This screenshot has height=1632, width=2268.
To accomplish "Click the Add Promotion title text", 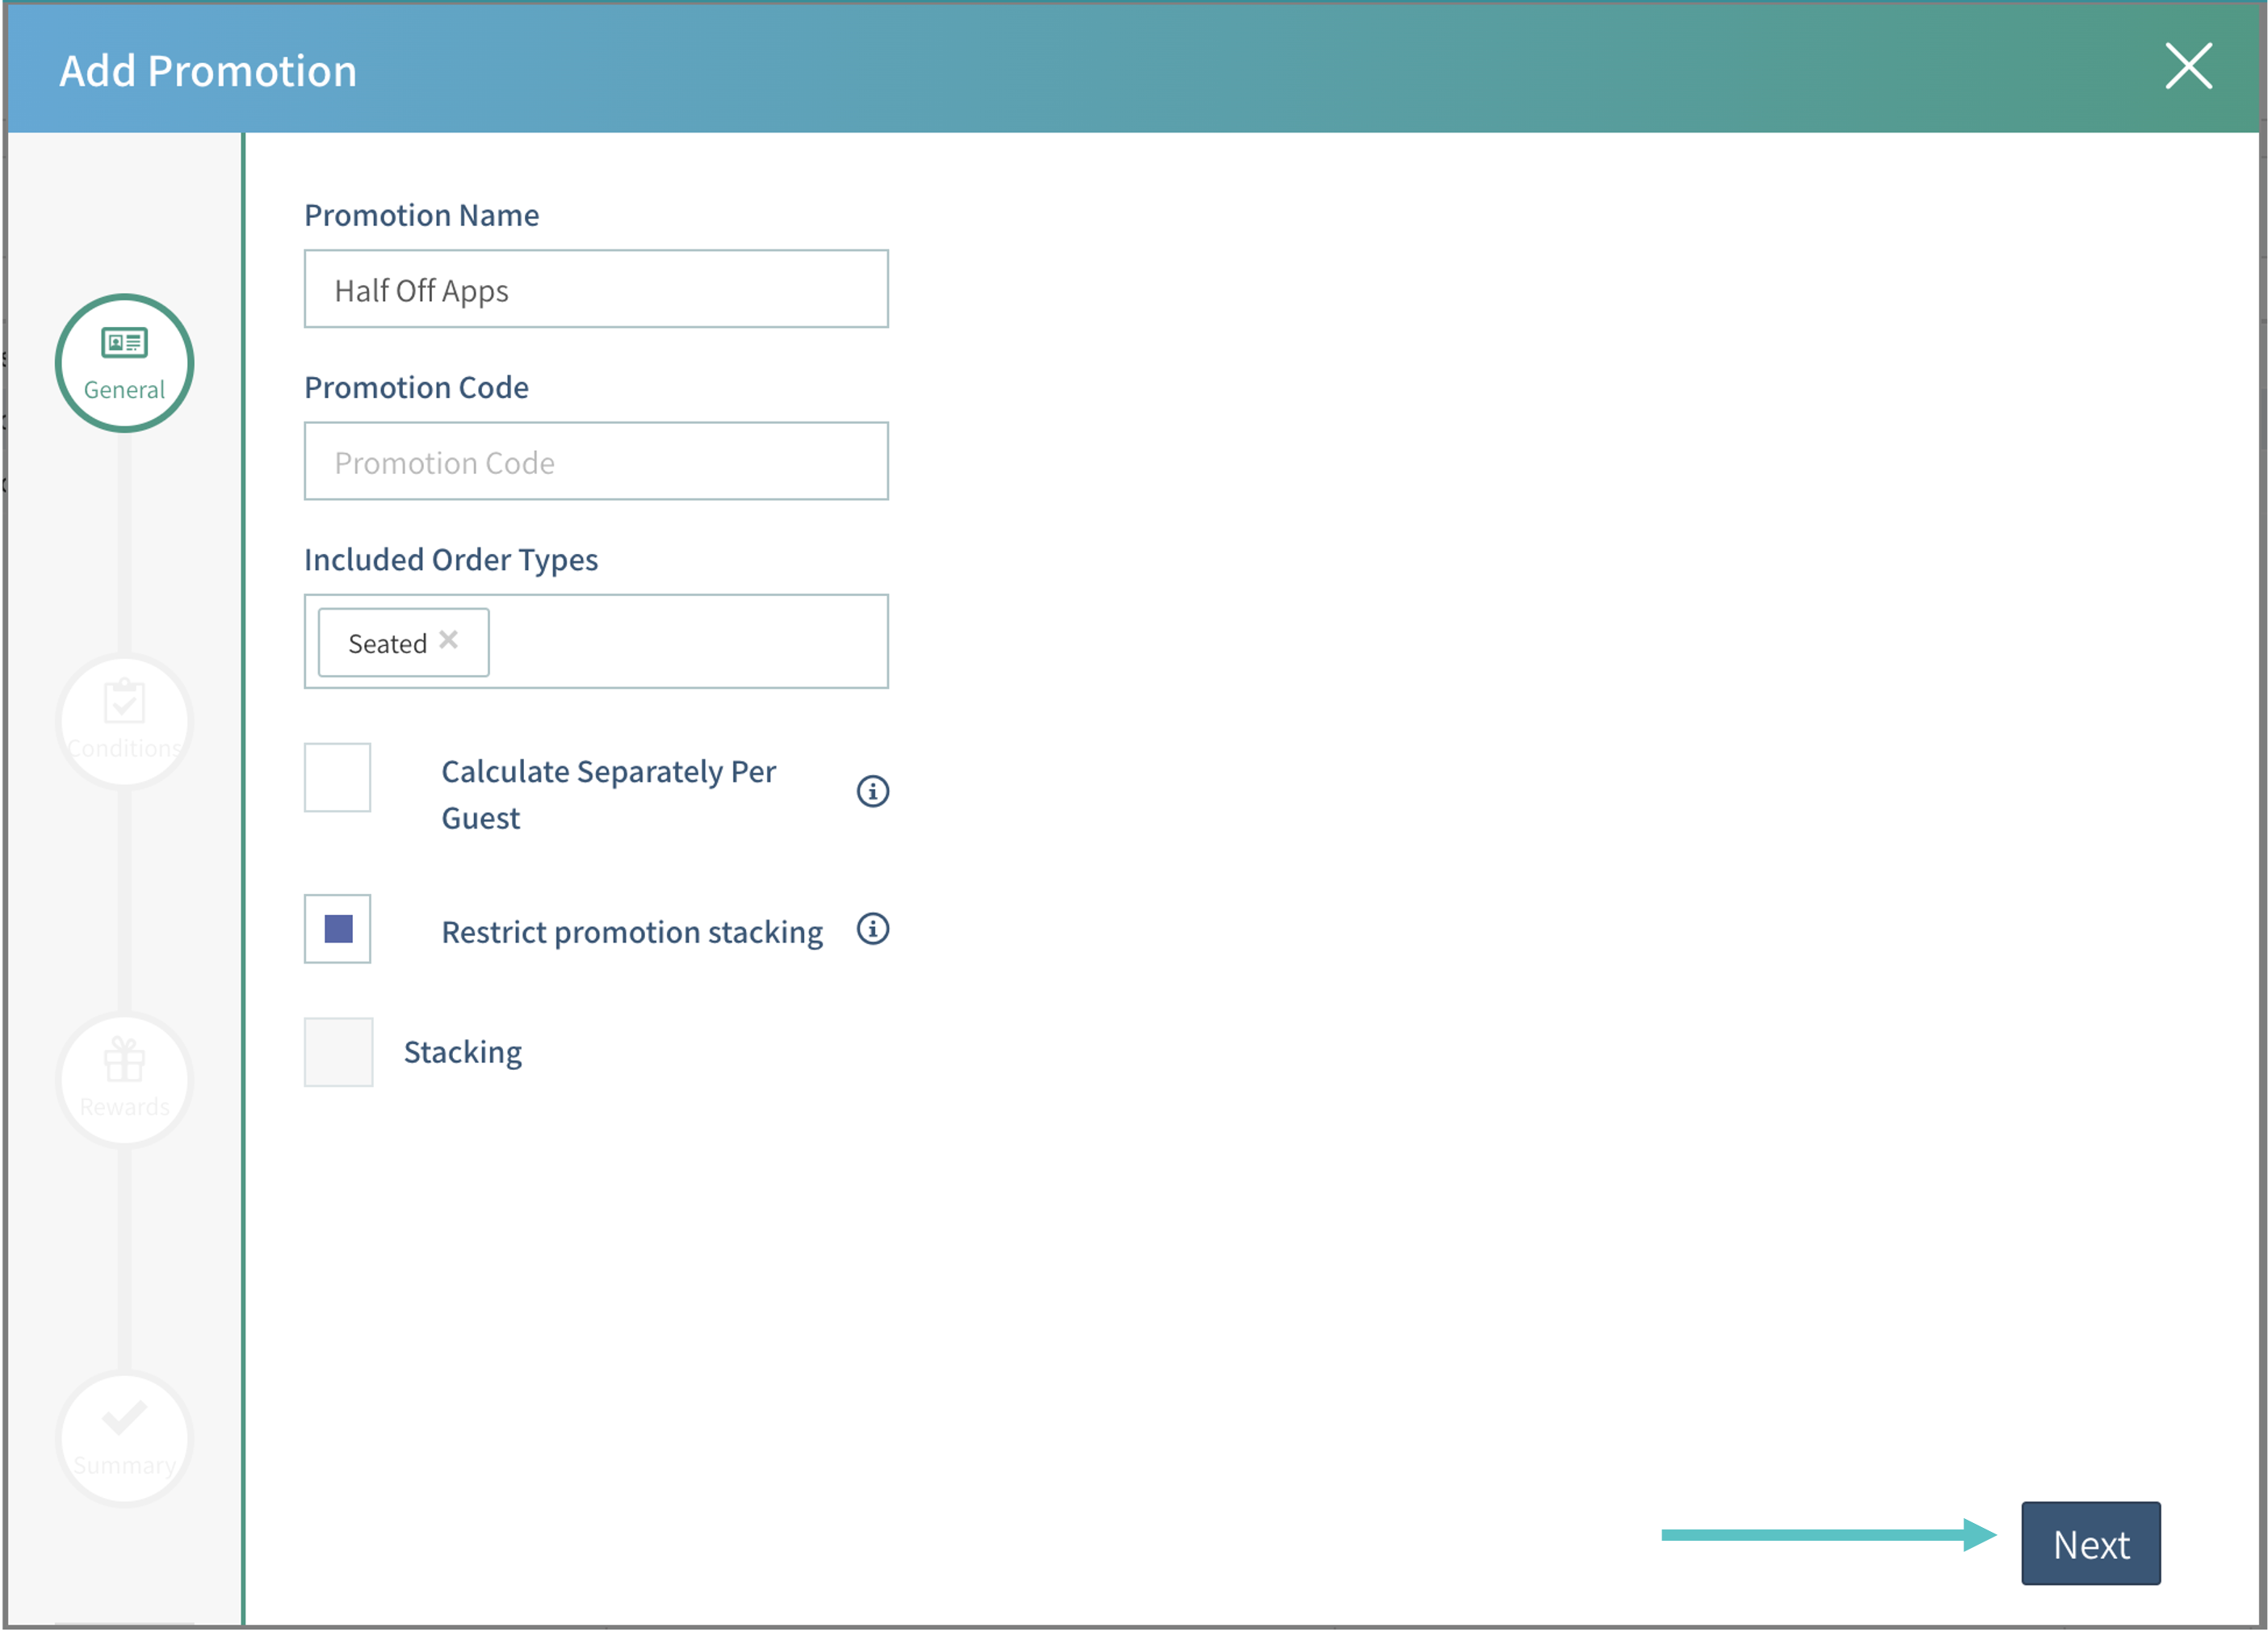I will (x=208, y=71).
